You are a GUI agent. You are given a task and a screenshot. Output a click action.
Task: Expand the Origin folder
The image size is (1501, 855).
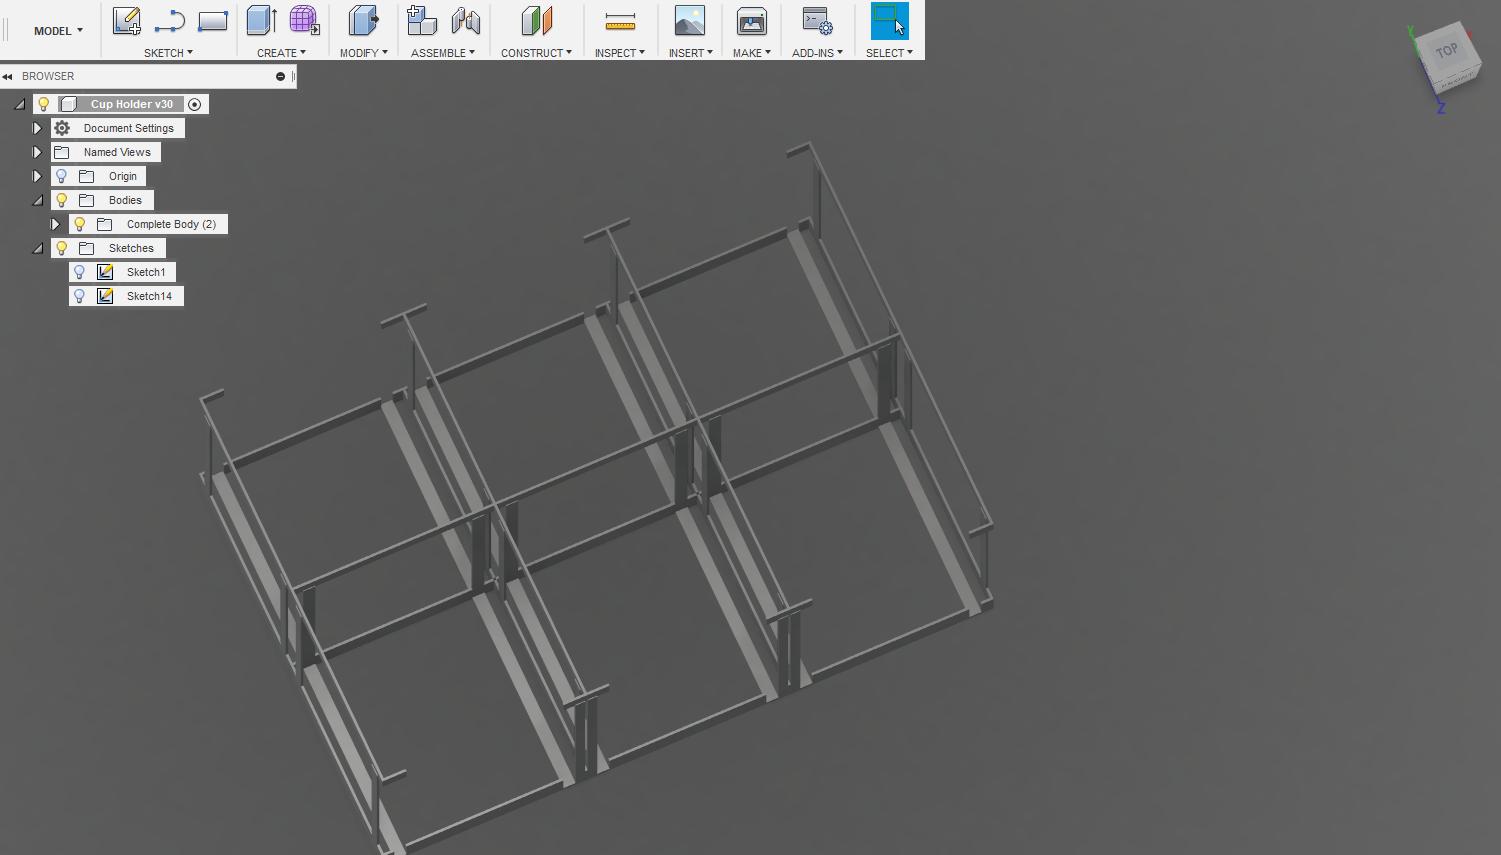click(x=37, y=176)
